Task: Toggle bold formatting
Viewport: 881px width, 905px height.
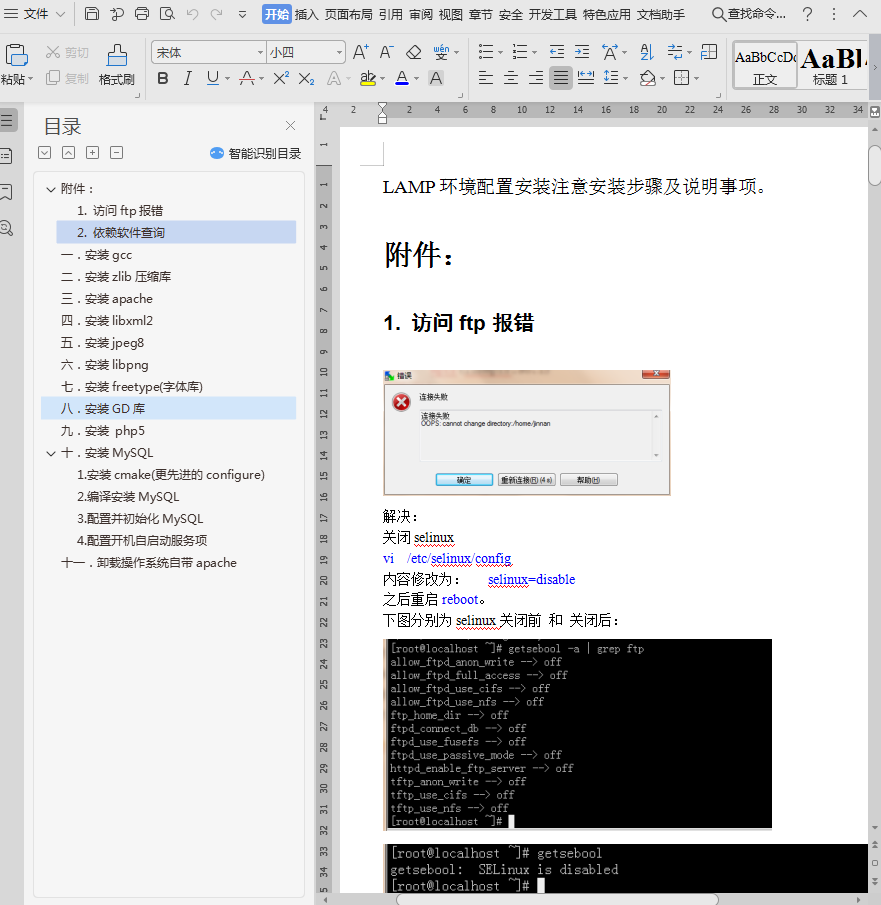Action: coord(163,78)
